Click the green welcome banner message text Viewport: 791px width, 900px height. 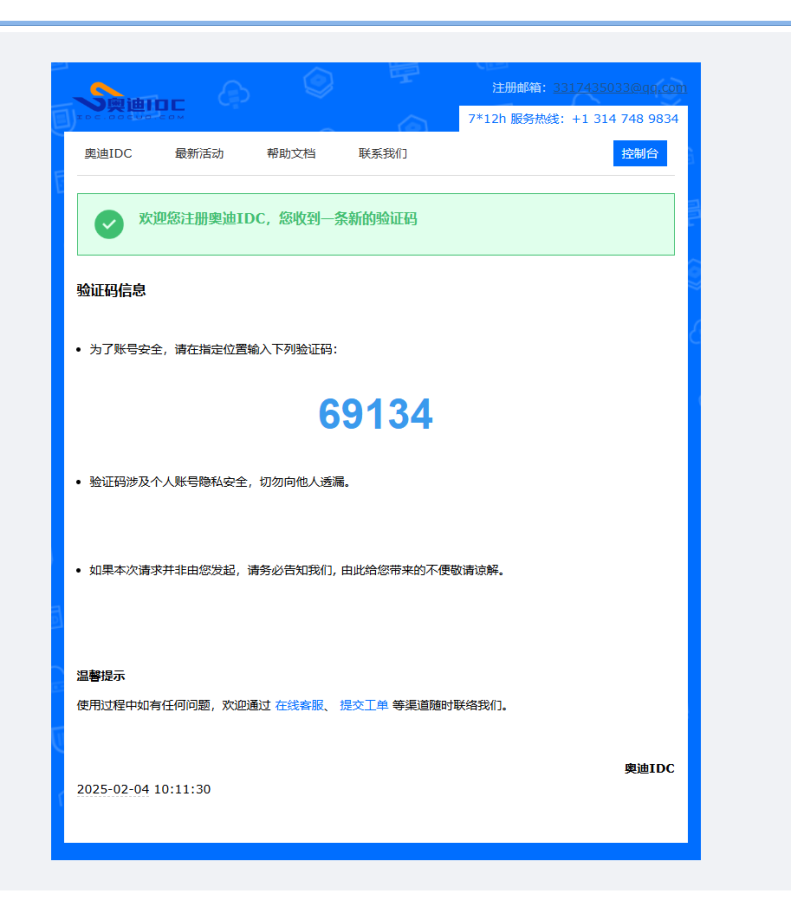click(x=278, y=218)
